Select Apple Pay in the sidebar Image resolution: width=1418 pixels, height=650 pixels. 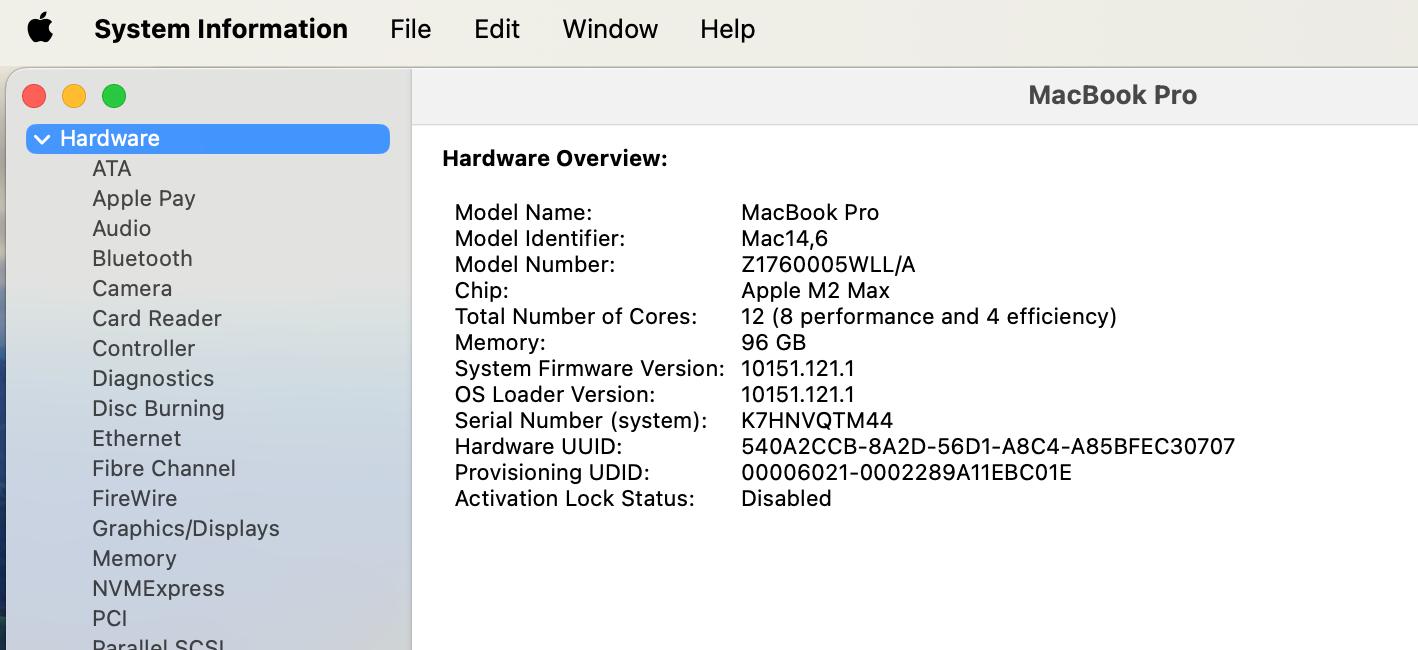pos(144,199)
